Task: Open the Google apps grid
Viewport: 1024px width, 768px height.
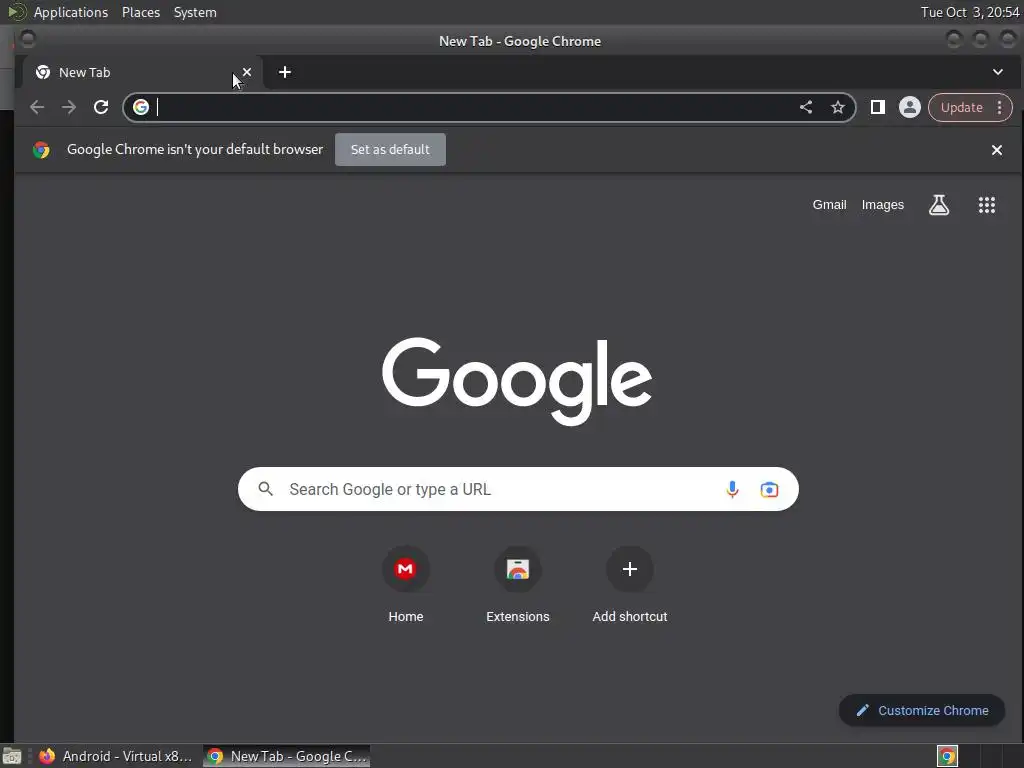Action: 987,205
